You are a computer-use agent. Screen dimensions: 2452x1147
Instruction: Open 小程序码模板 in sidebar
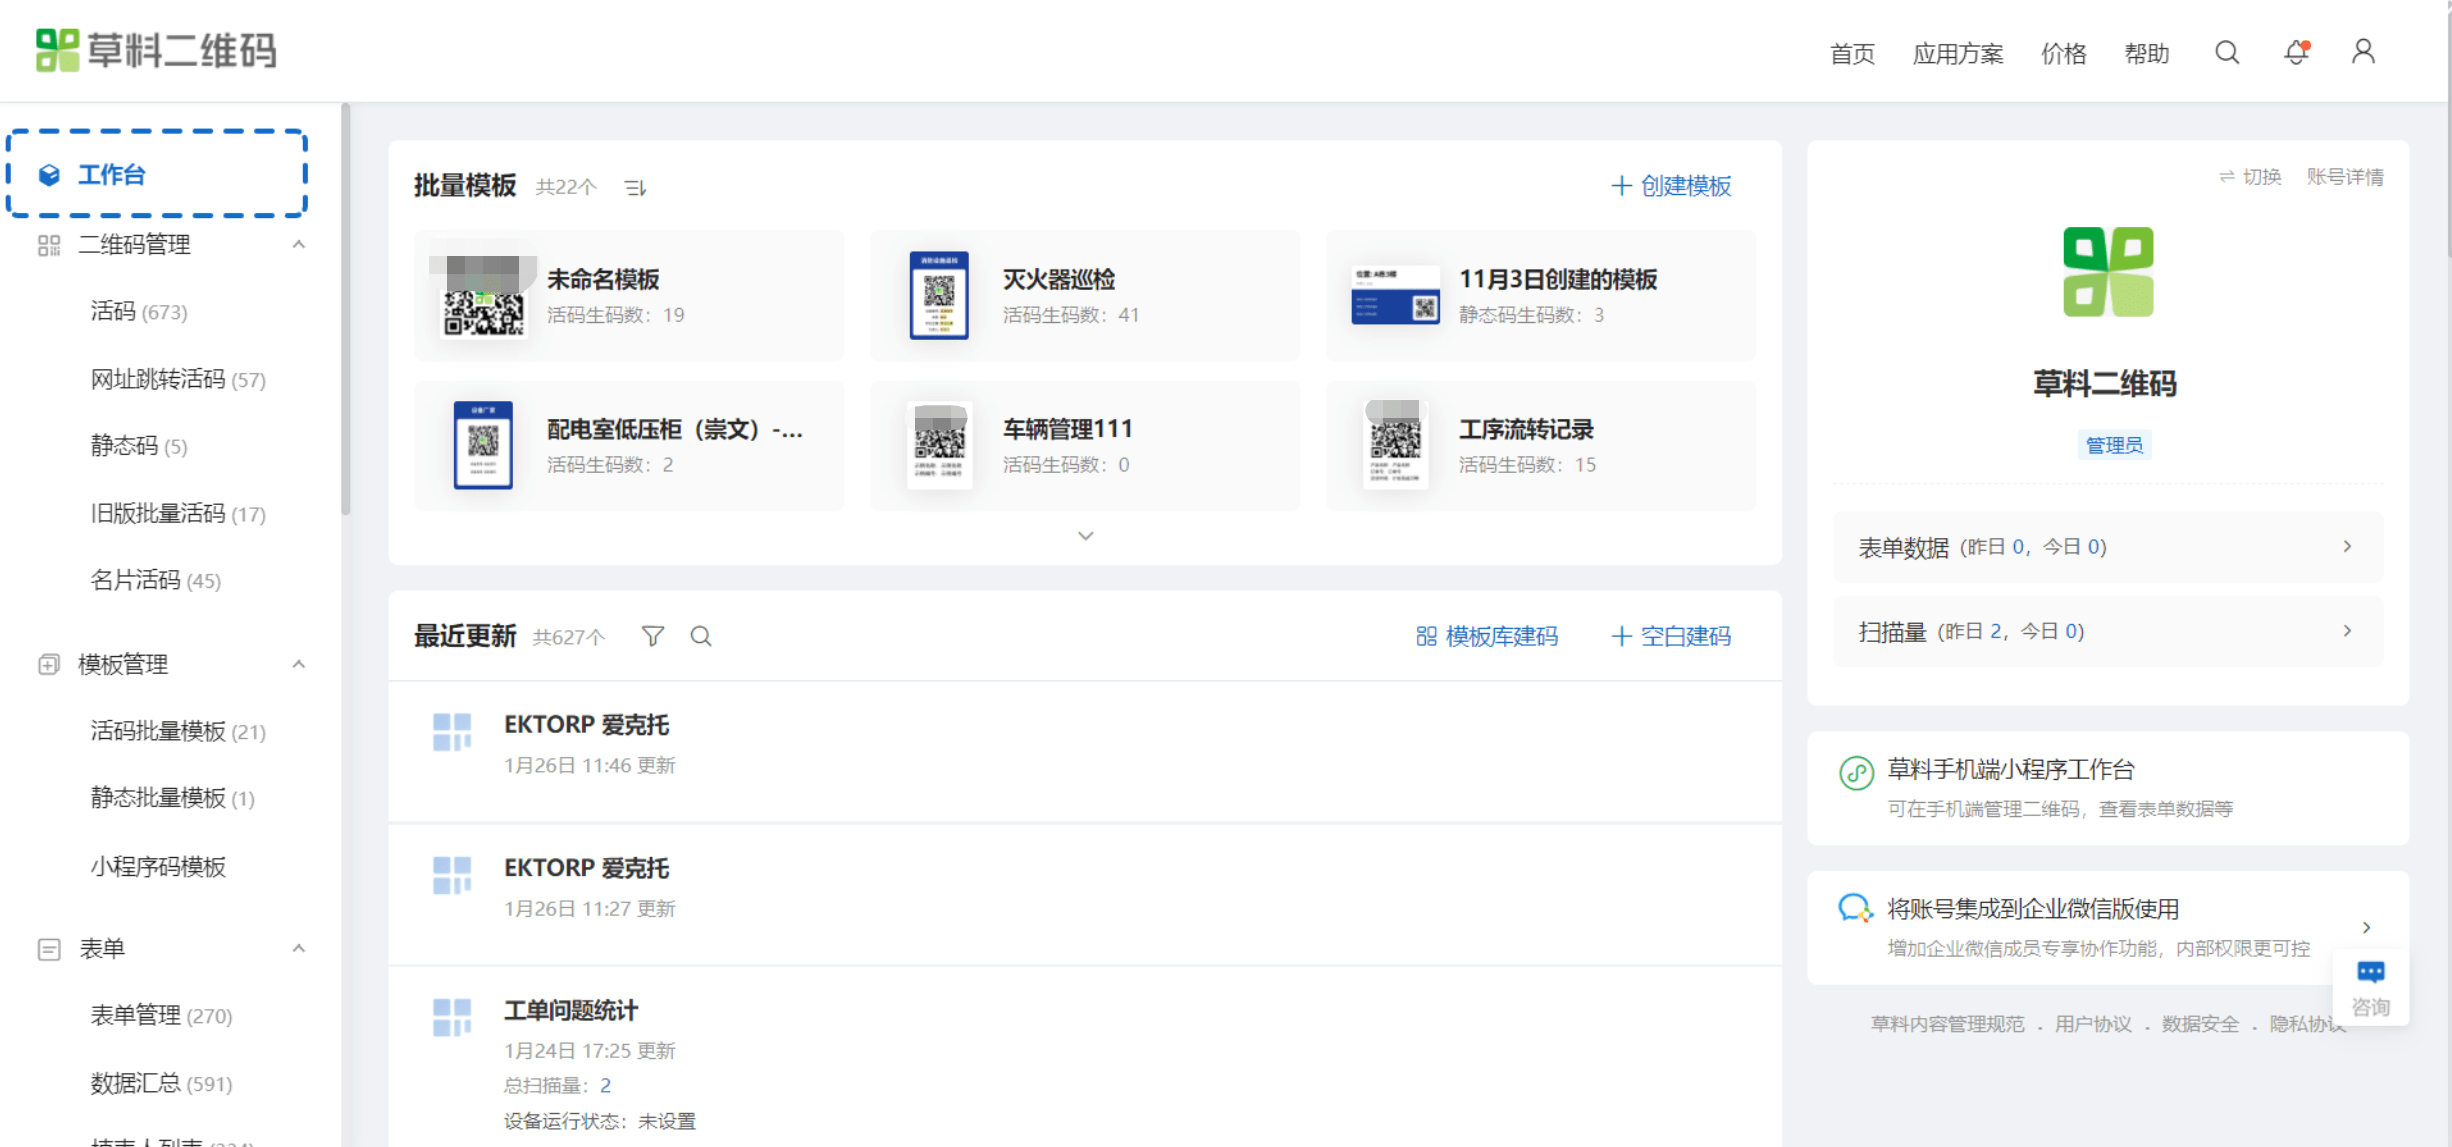pyautogui.click(x=158, y=867)
